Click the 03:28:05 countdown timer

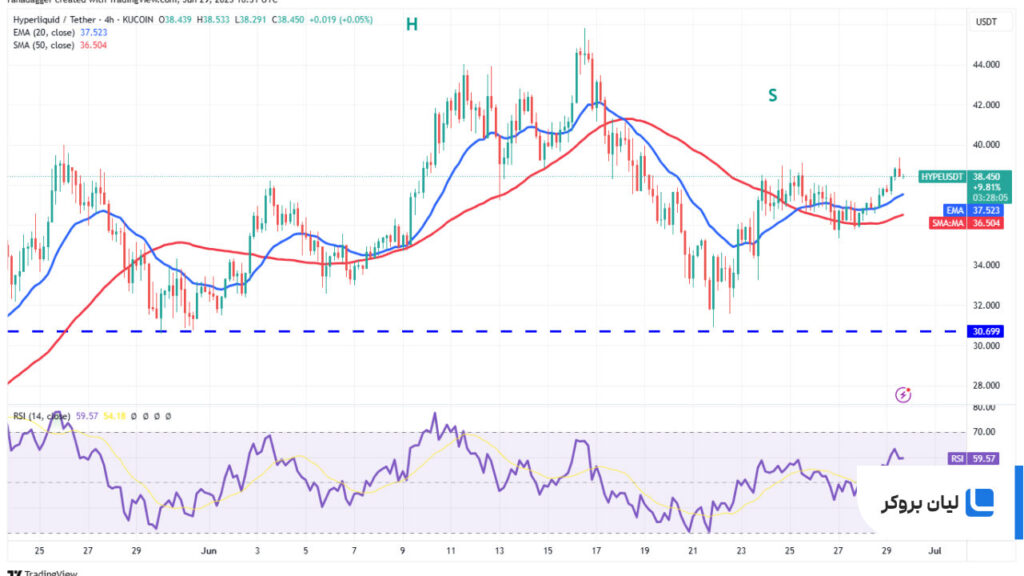click(989, 197)
